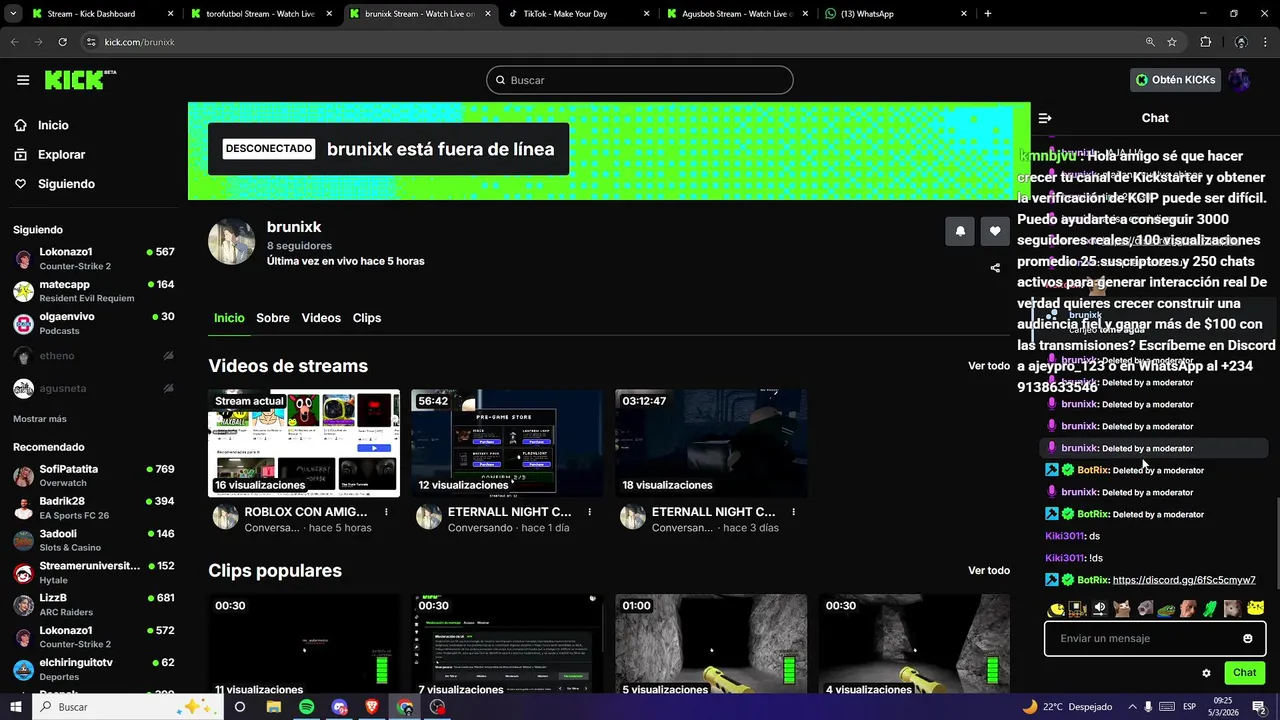Open the browser extensions puzzle icon
Viewport: 1280px width, 720px height.
[x=1205, y=42]
